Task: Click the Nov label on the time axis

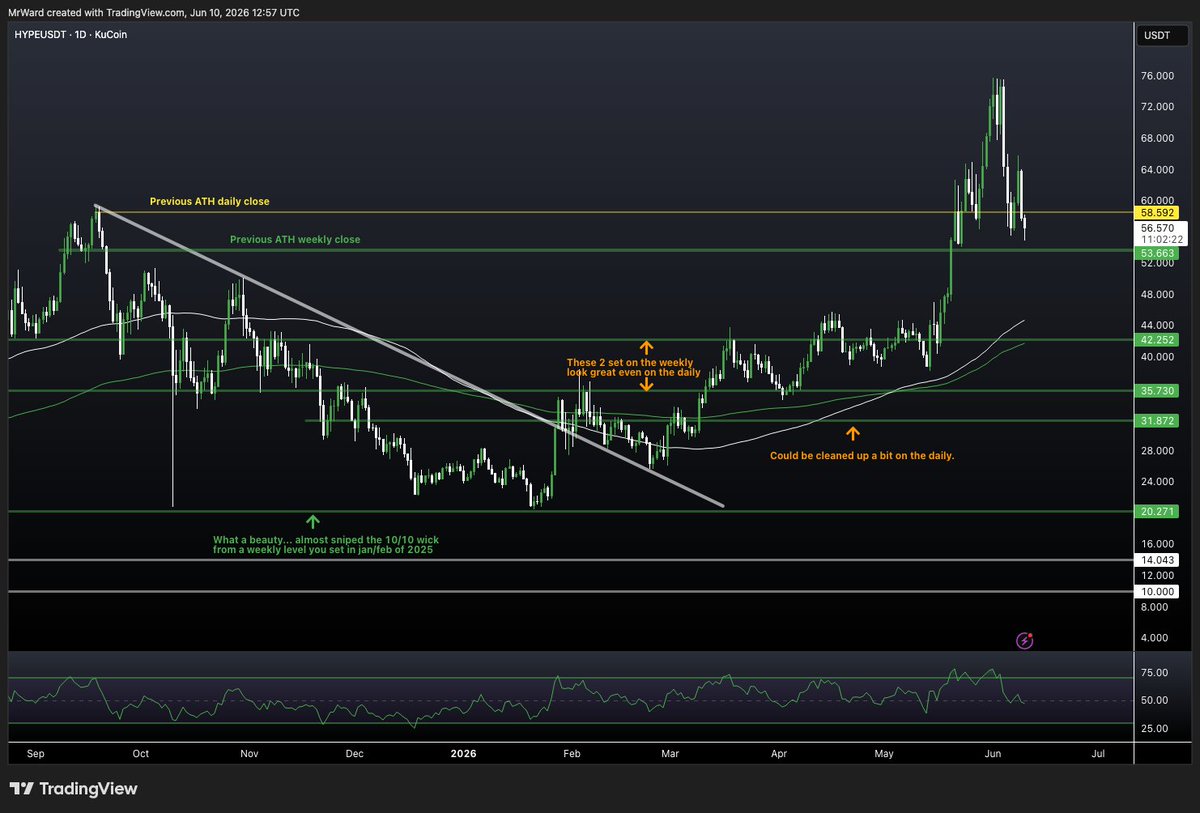Action: pos(250,753)
